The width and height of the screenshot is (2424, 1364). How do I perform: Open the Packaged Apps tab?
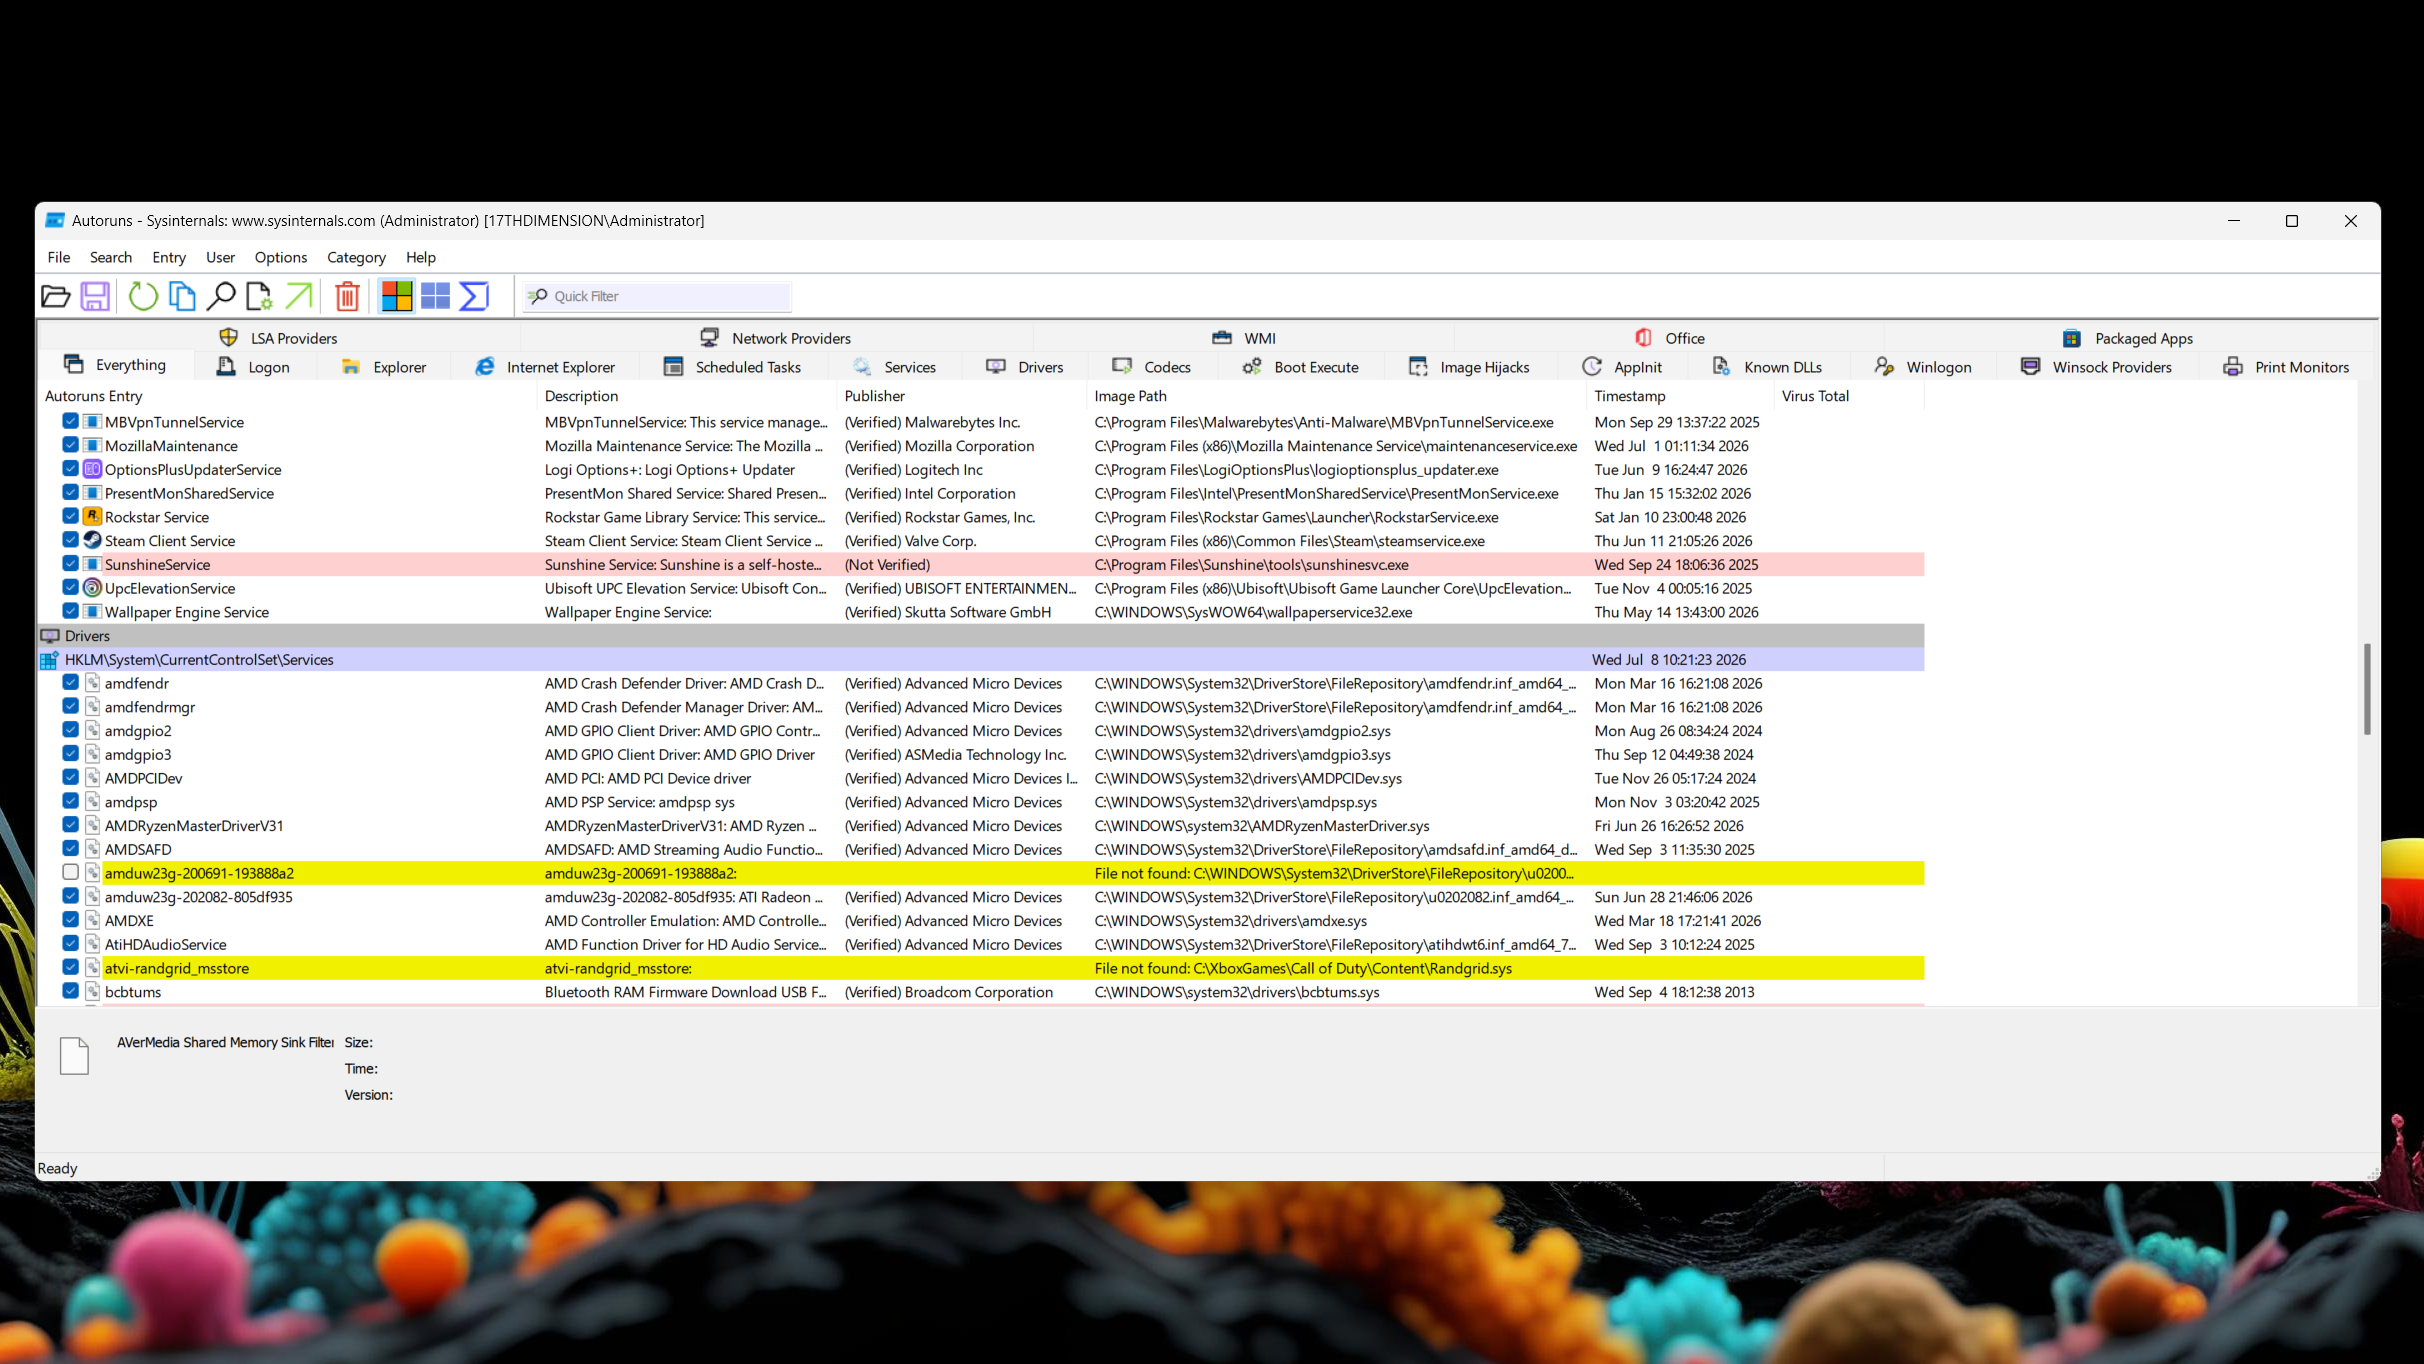point(2128,338)
